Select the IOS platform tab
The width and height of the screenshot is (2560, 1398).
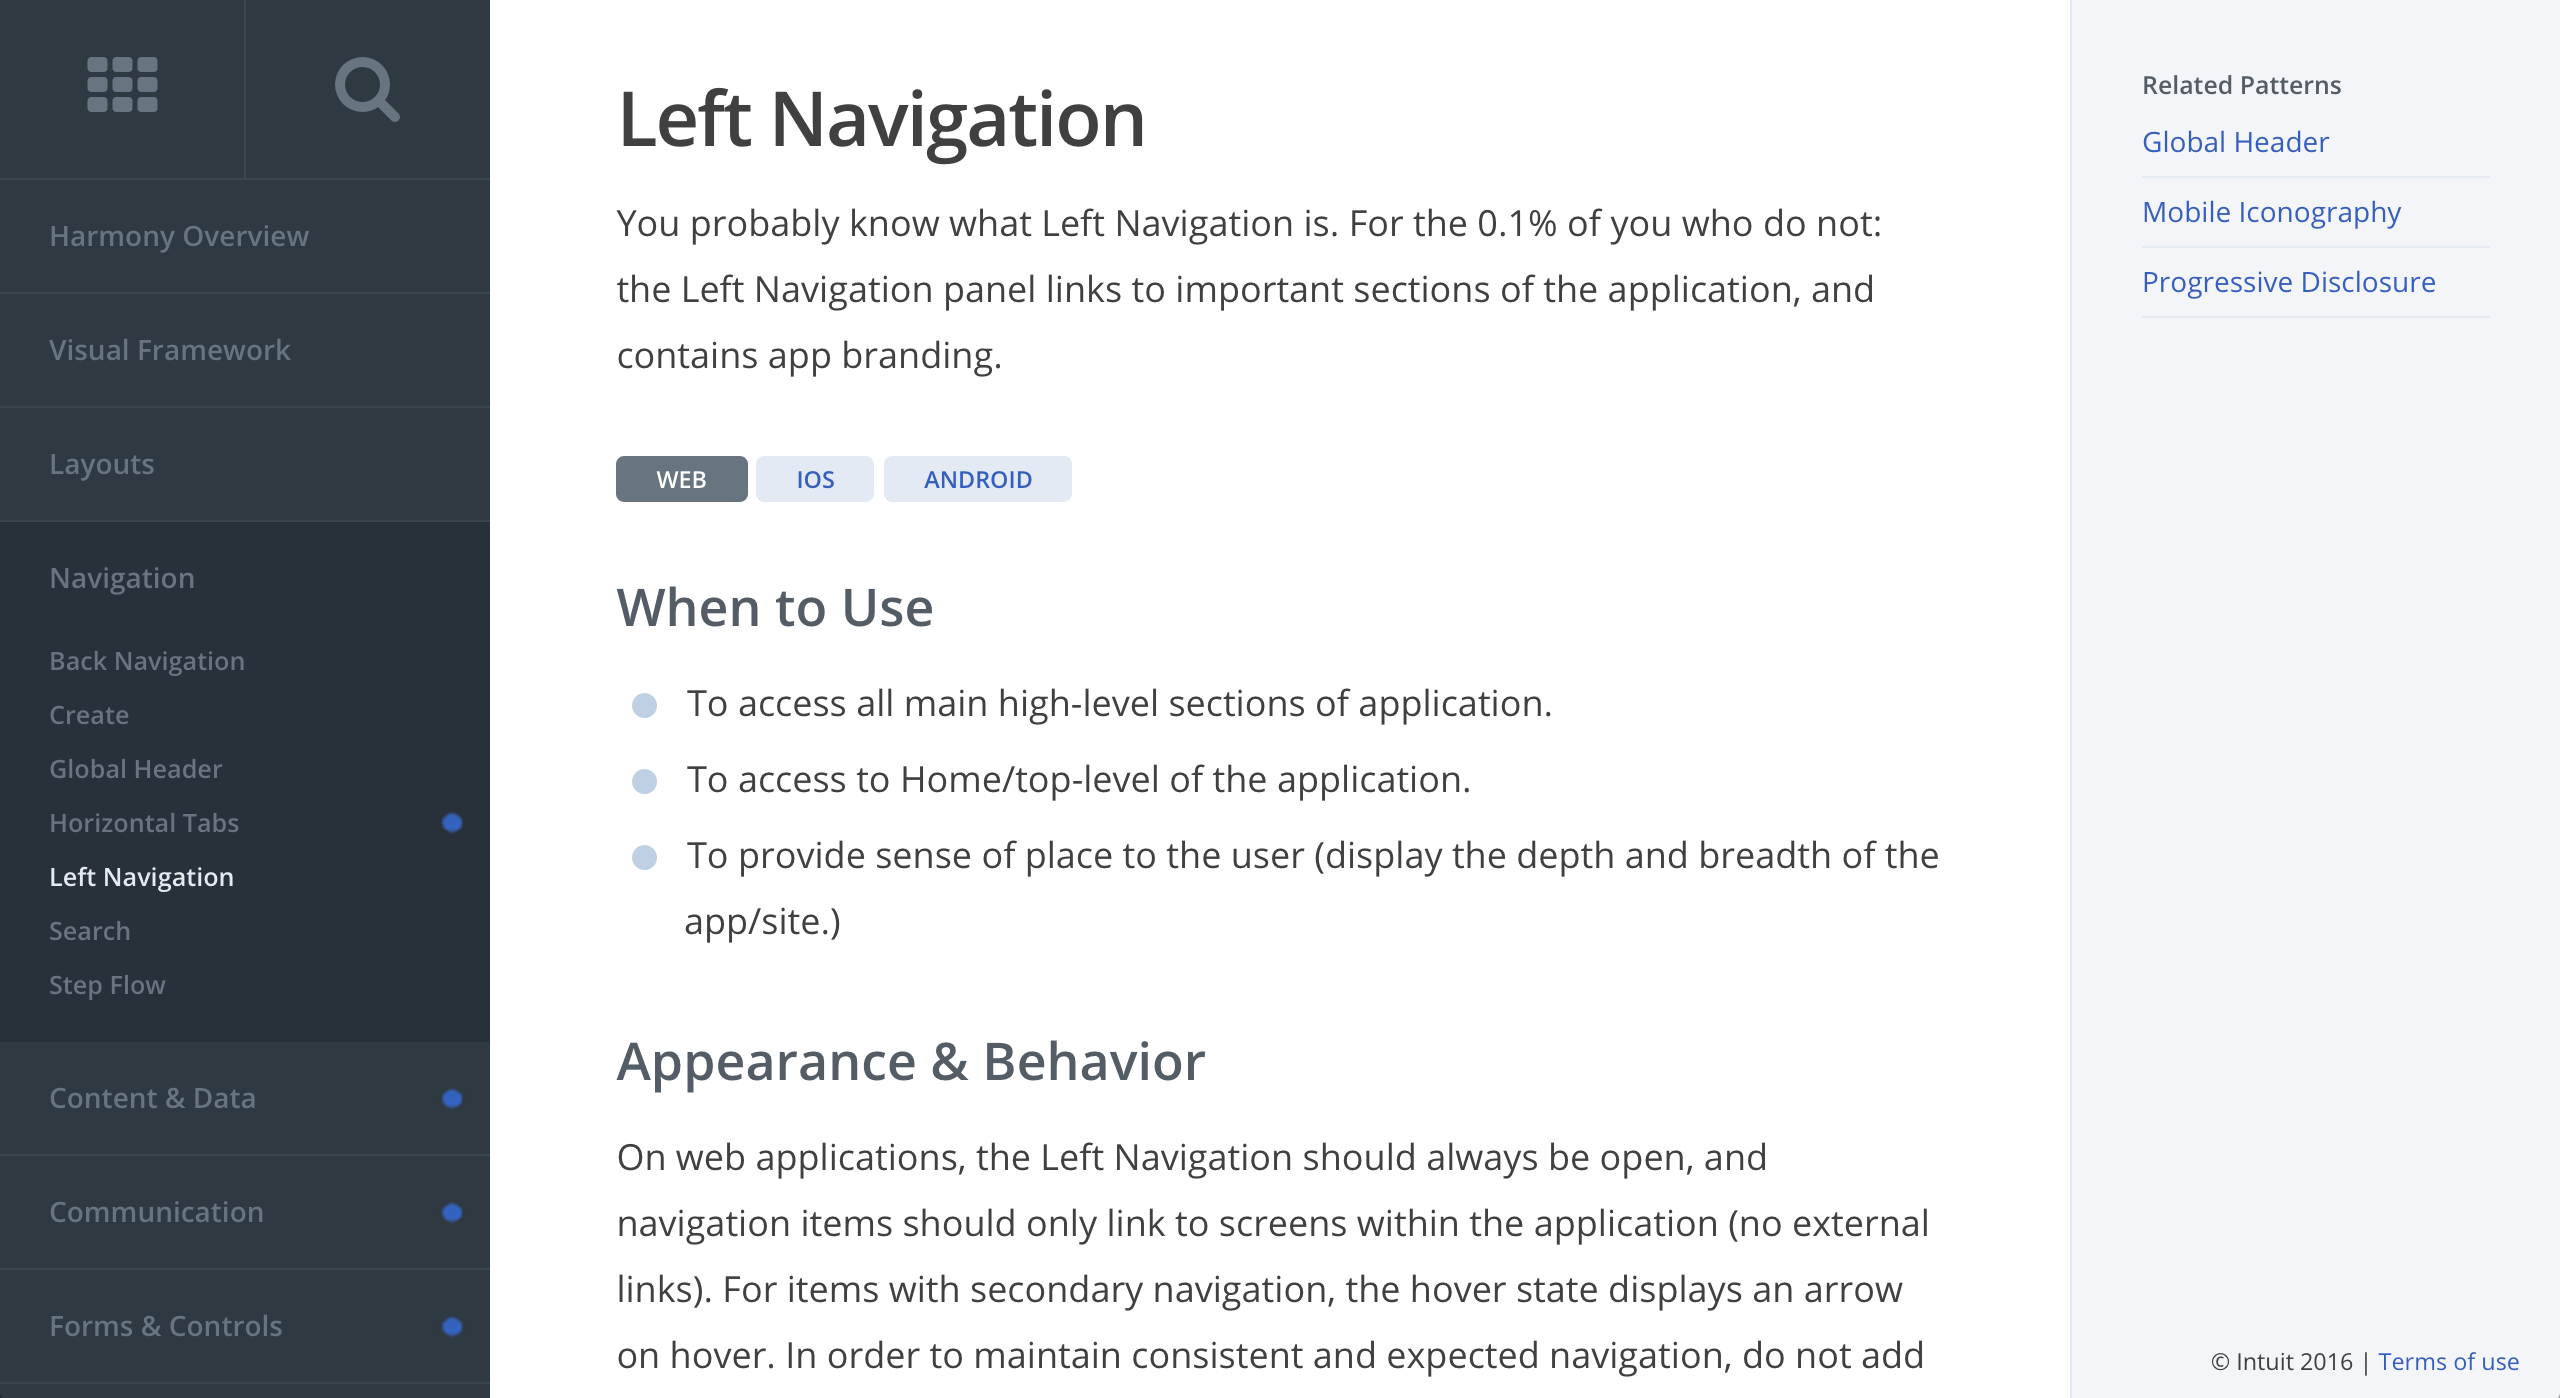[816, 479]
